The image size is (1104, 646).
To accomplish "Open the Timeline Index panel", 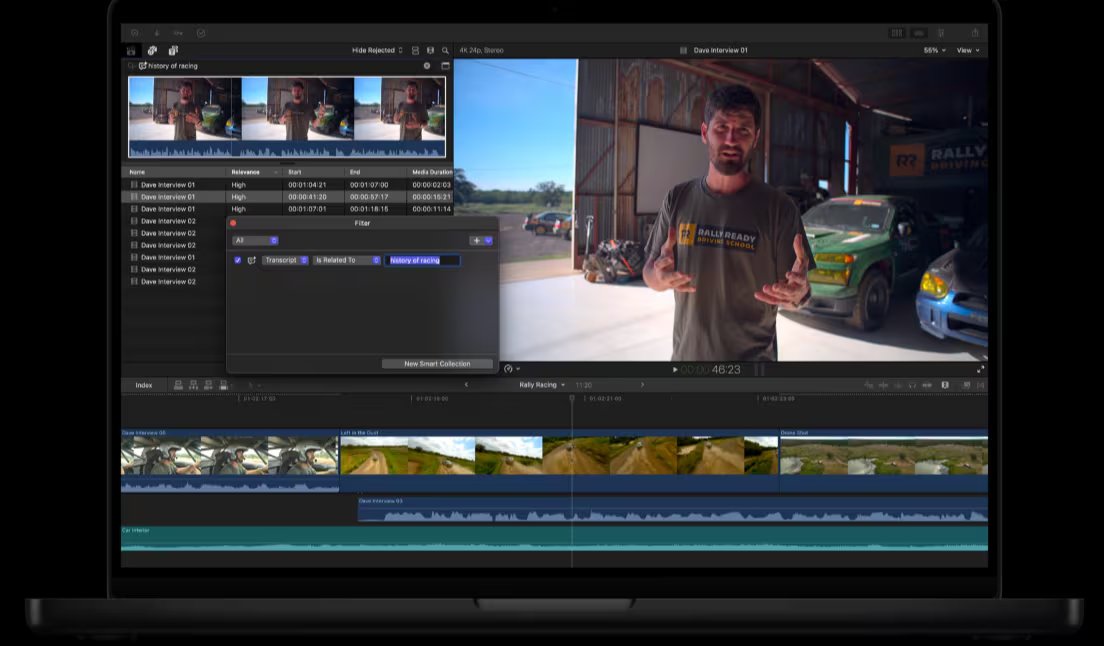I will (144, 385).
